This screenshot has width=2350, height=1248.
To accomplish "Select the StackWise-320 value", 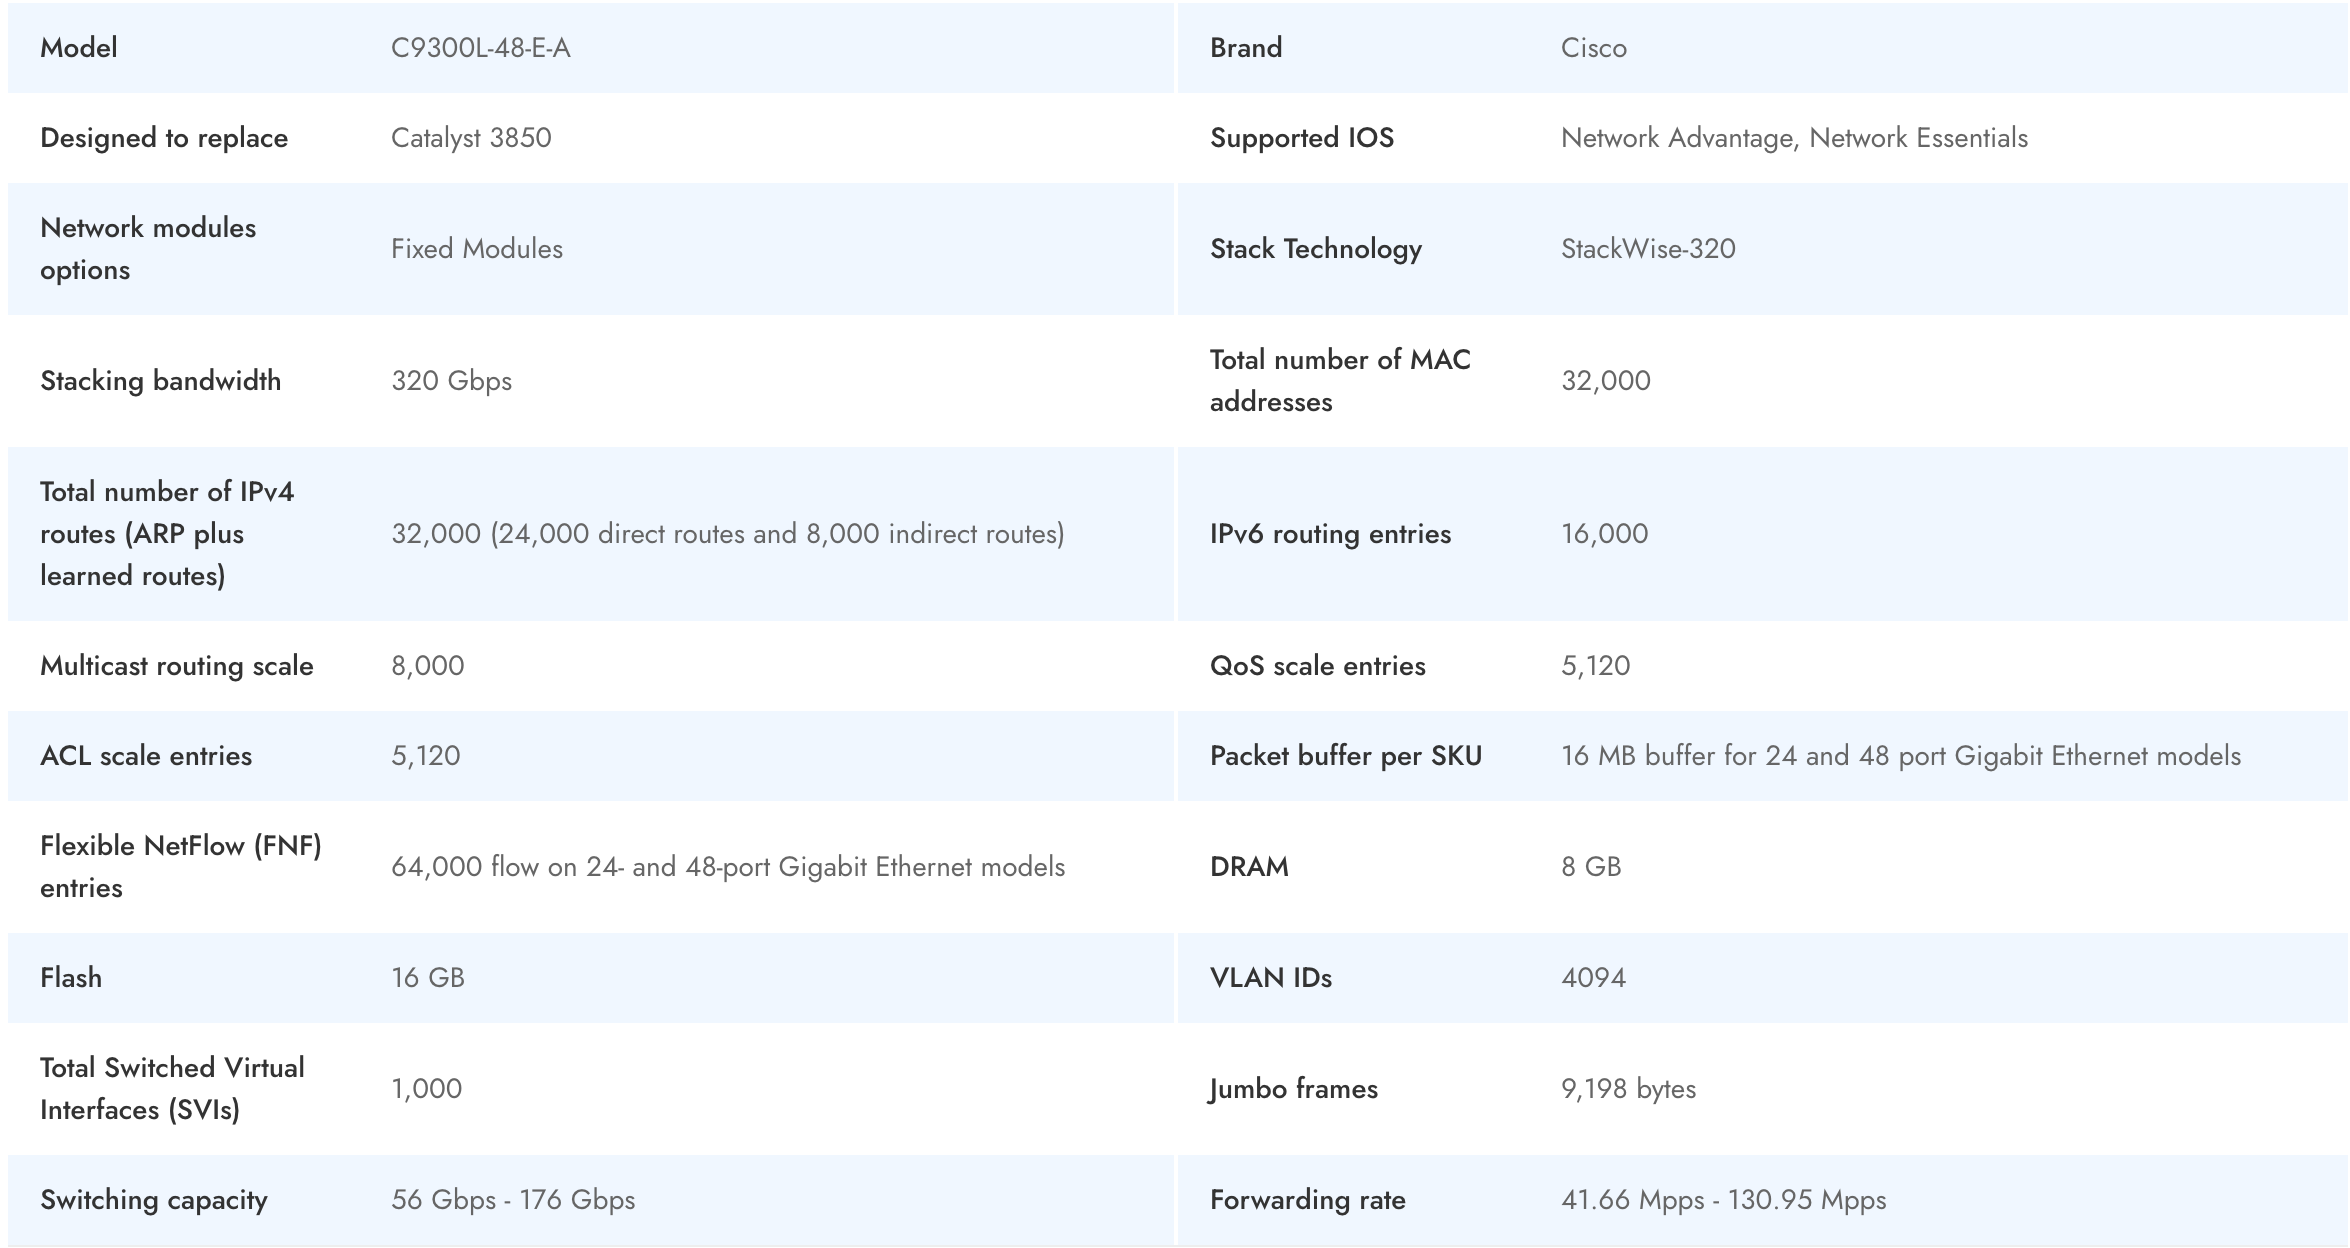I will point(1648,249).
